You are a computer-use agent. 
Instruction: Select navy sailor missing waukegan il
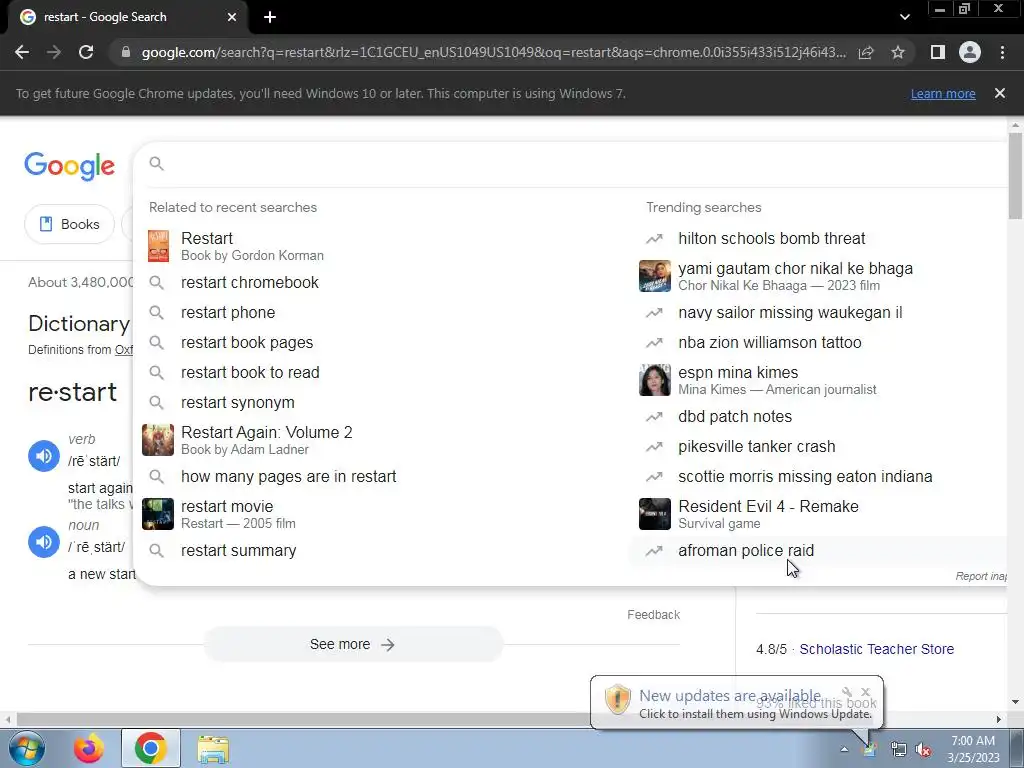tap(820, 312)
